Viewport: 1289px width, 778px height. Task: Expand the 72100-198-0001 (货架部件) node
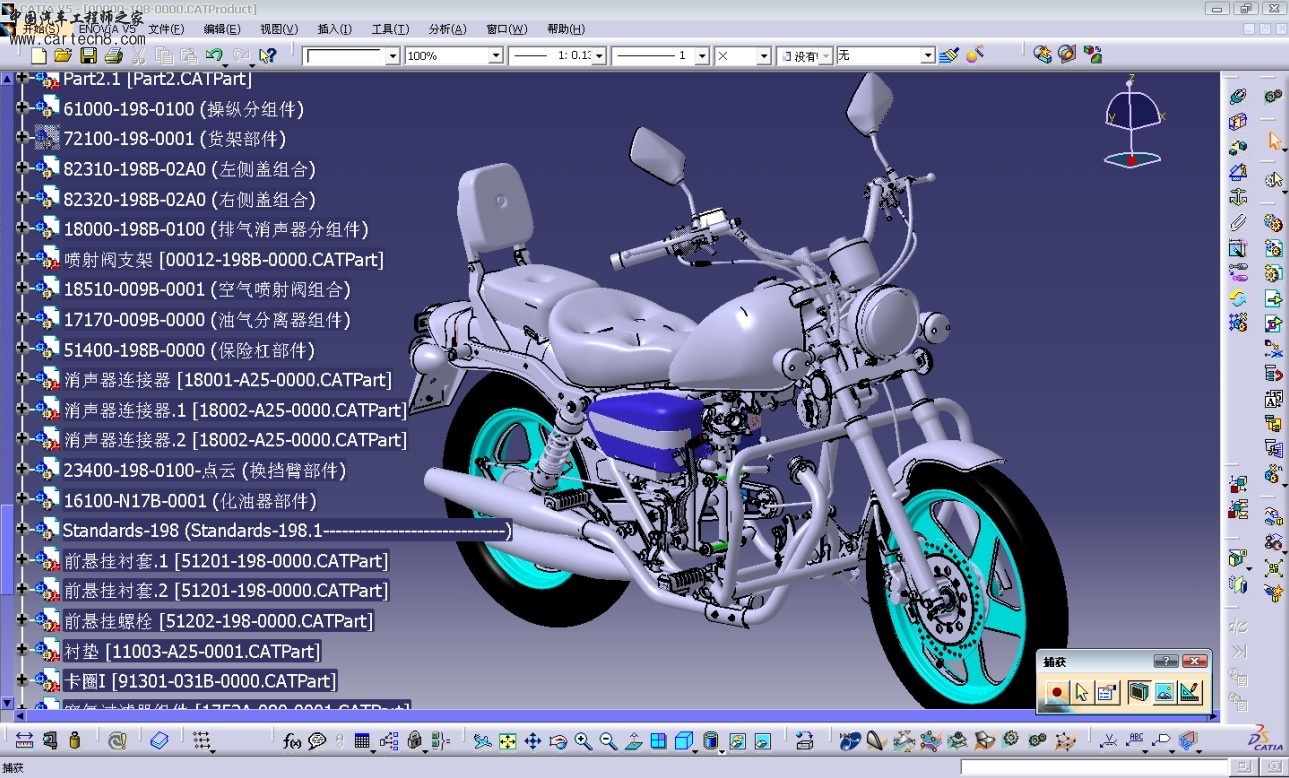pos(22,138)
